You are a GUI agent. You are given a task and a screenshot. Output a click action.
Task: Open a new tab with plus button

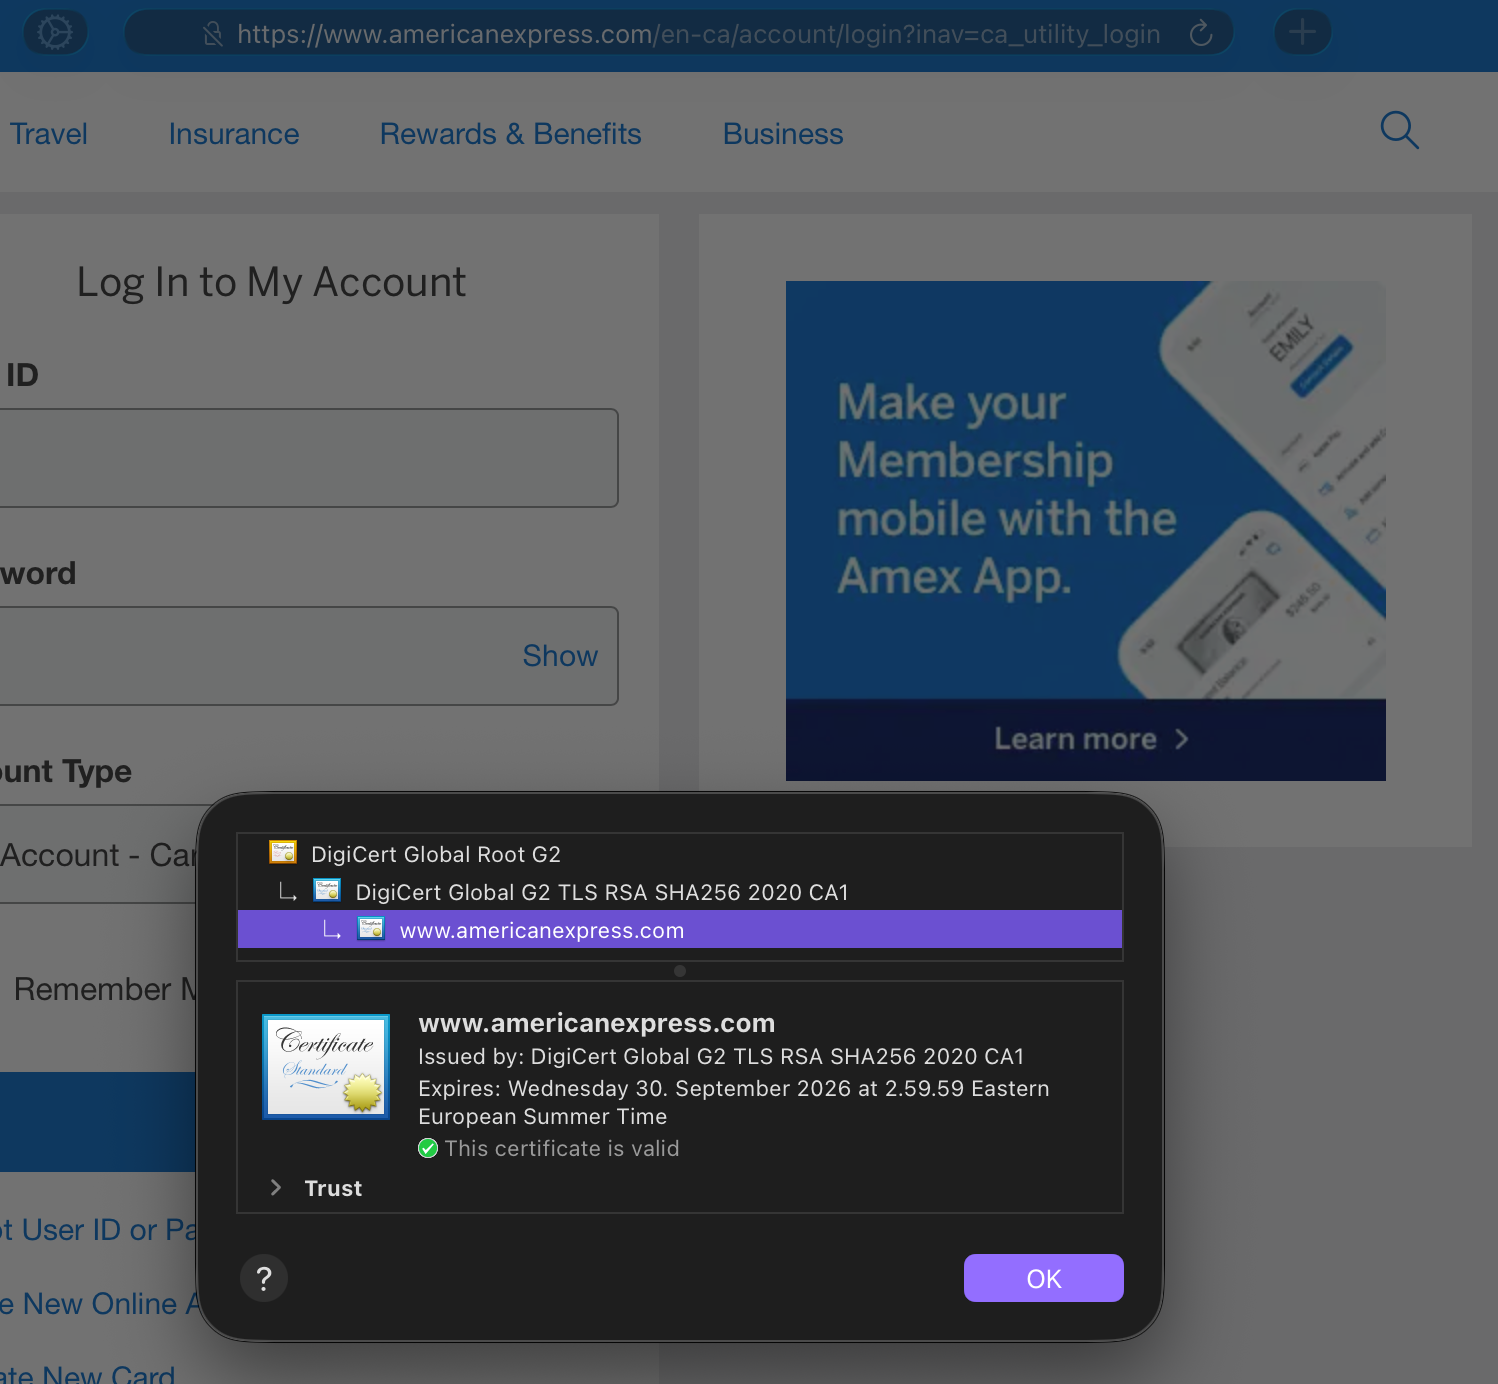pyautogui.click(x=1302, y=33)
